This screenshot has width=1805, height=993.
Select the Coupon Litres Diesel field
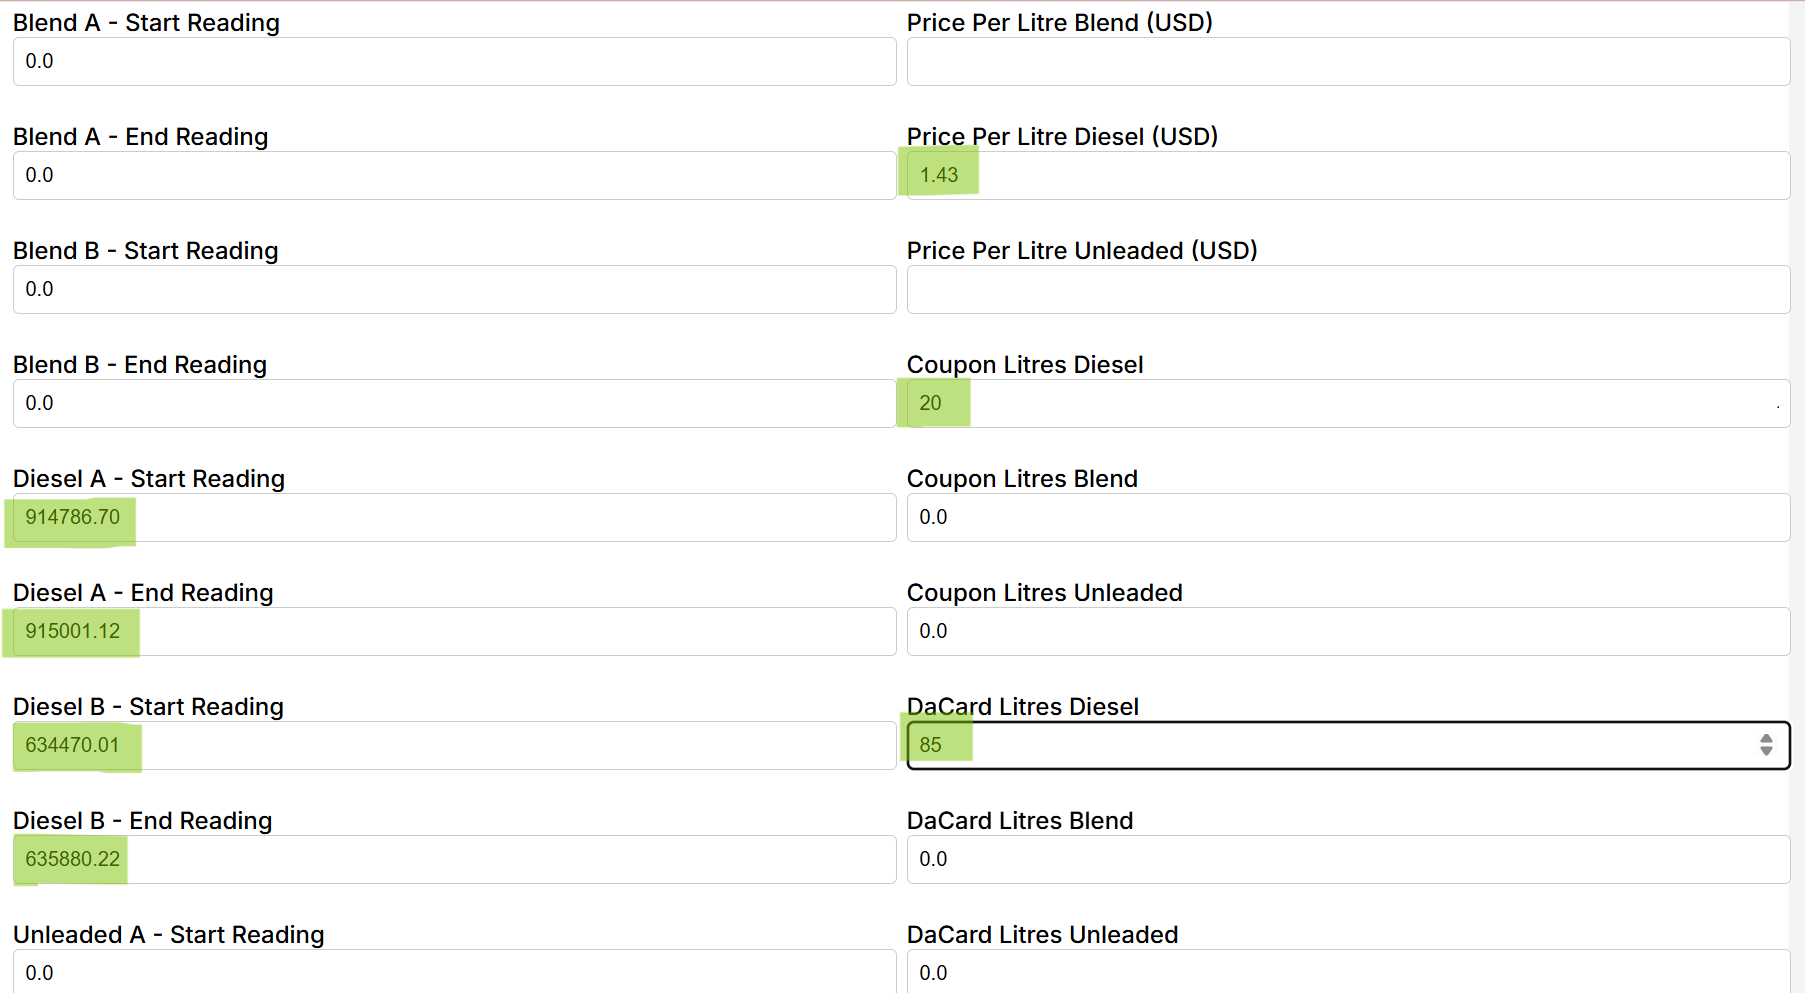[x=1348, y=404]
